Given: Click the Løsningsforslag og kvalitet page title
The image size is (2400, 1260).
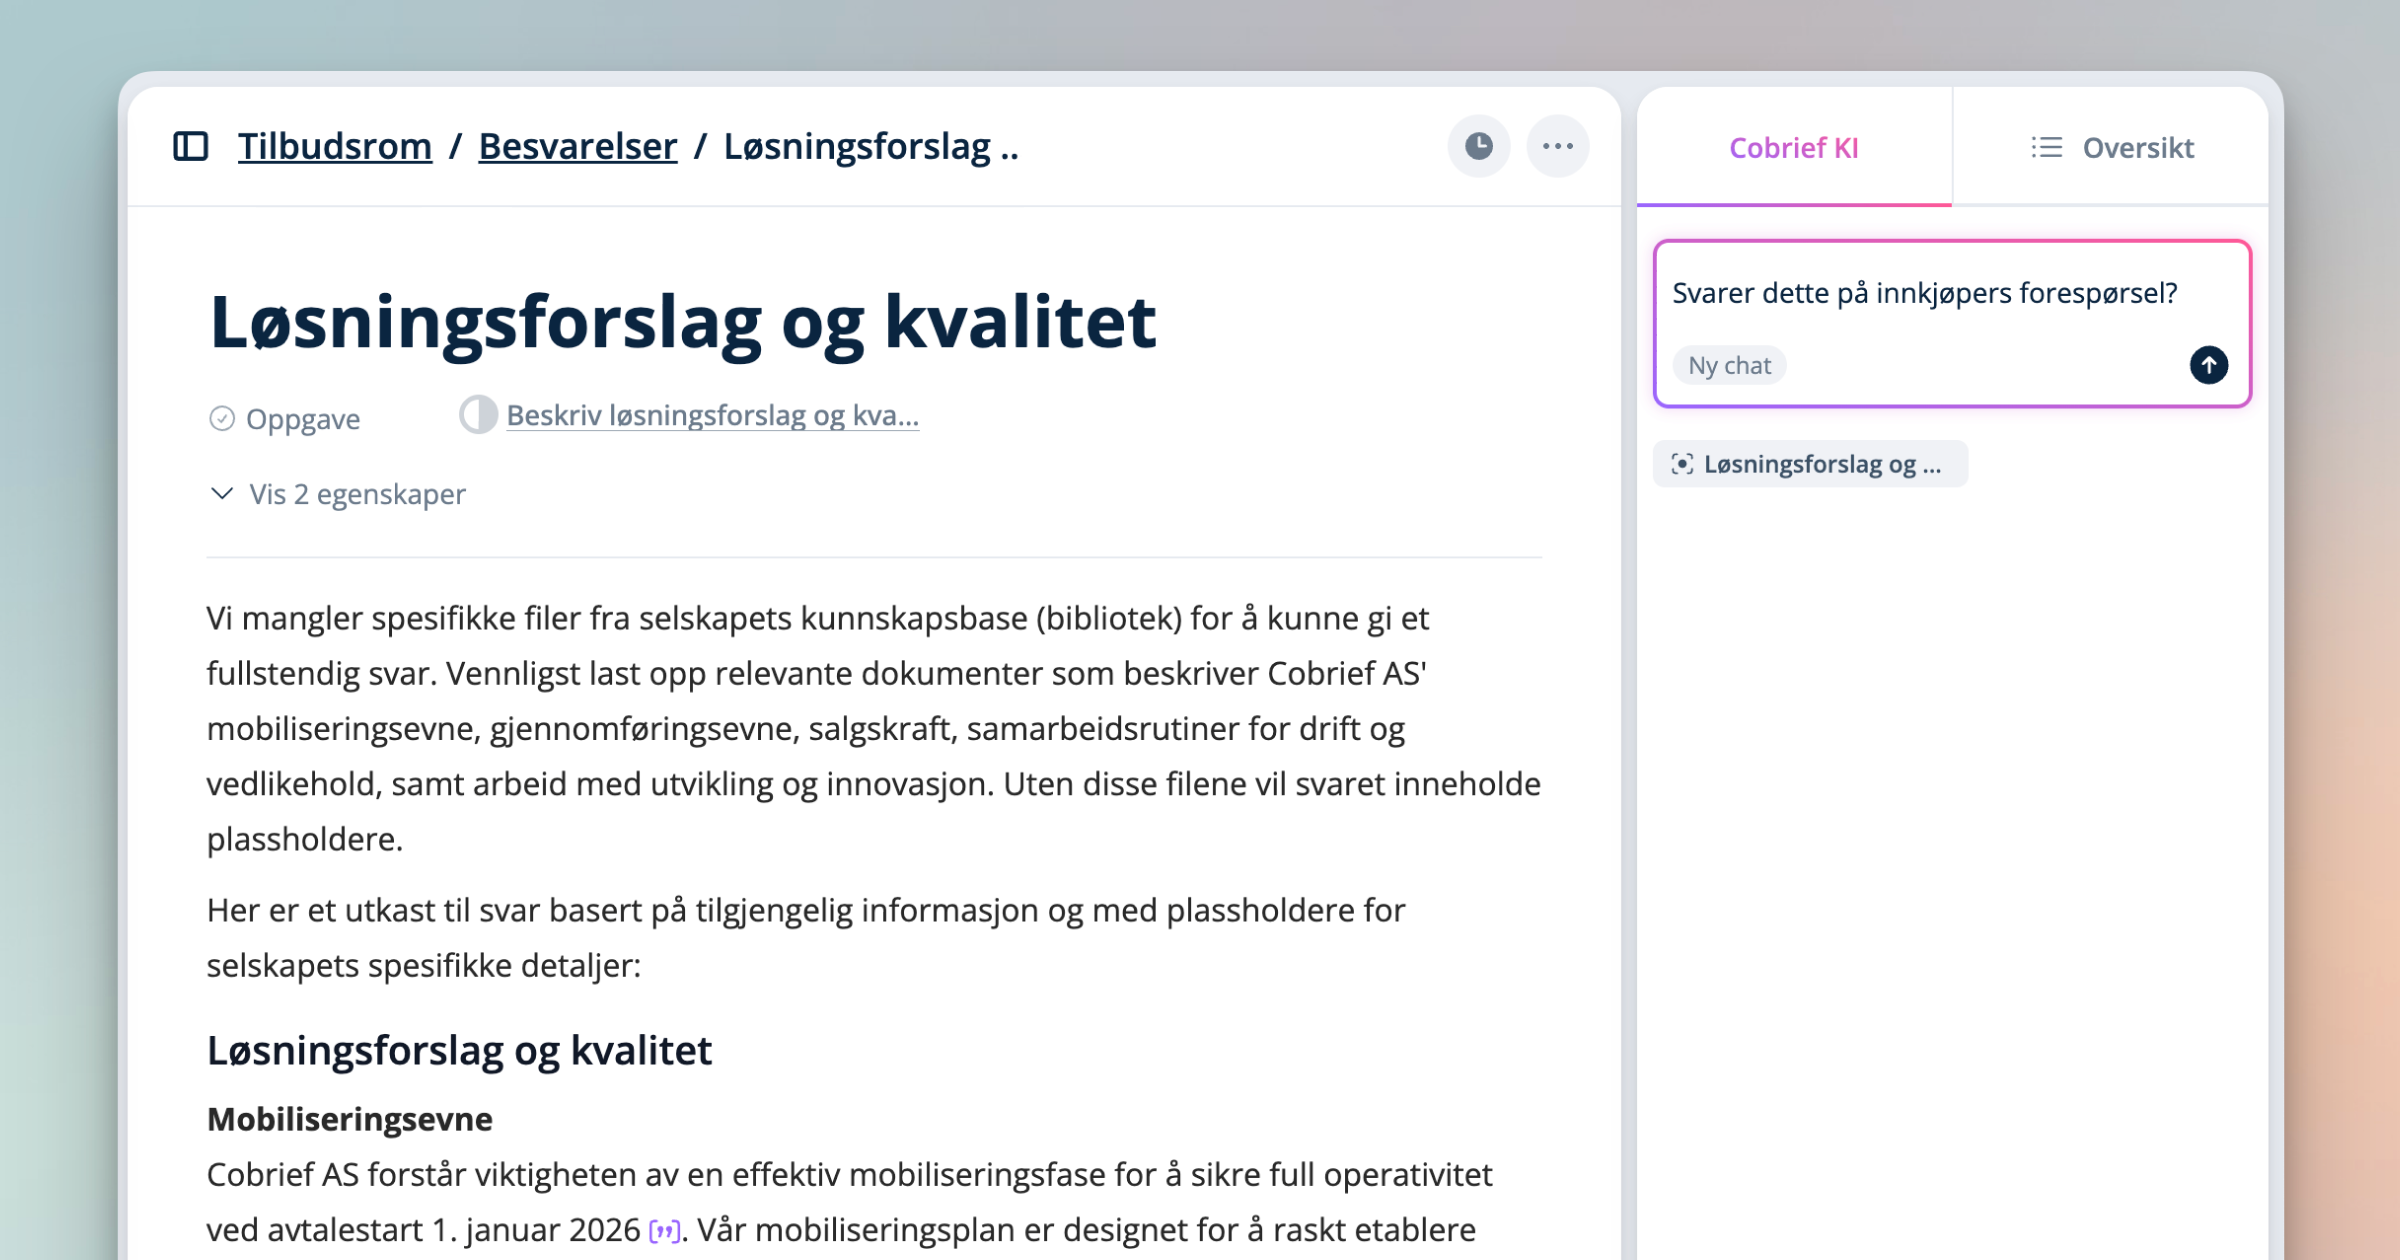Looking at the screenshot, I should click(681, 322).
